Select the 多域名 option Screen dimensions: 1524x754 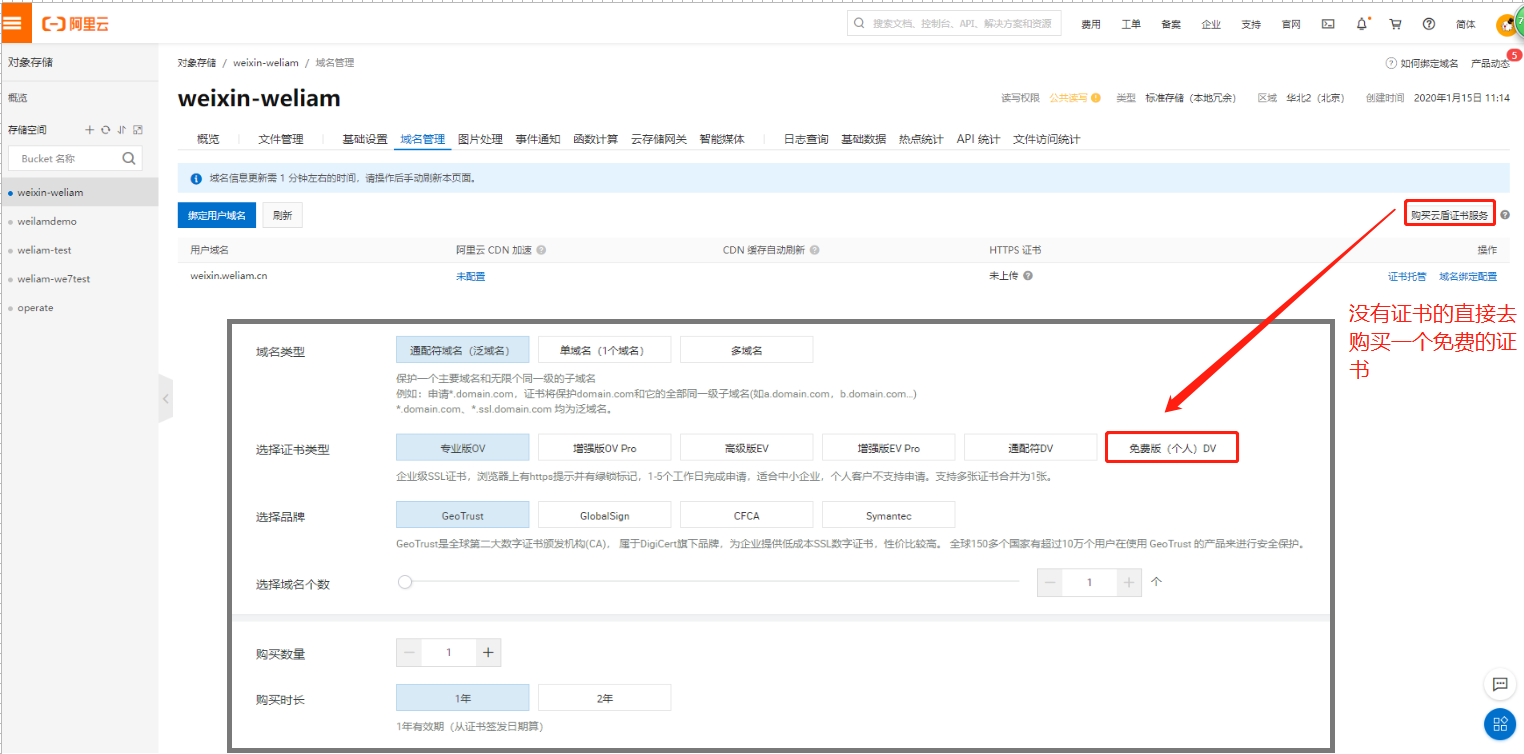pos(746,350)
